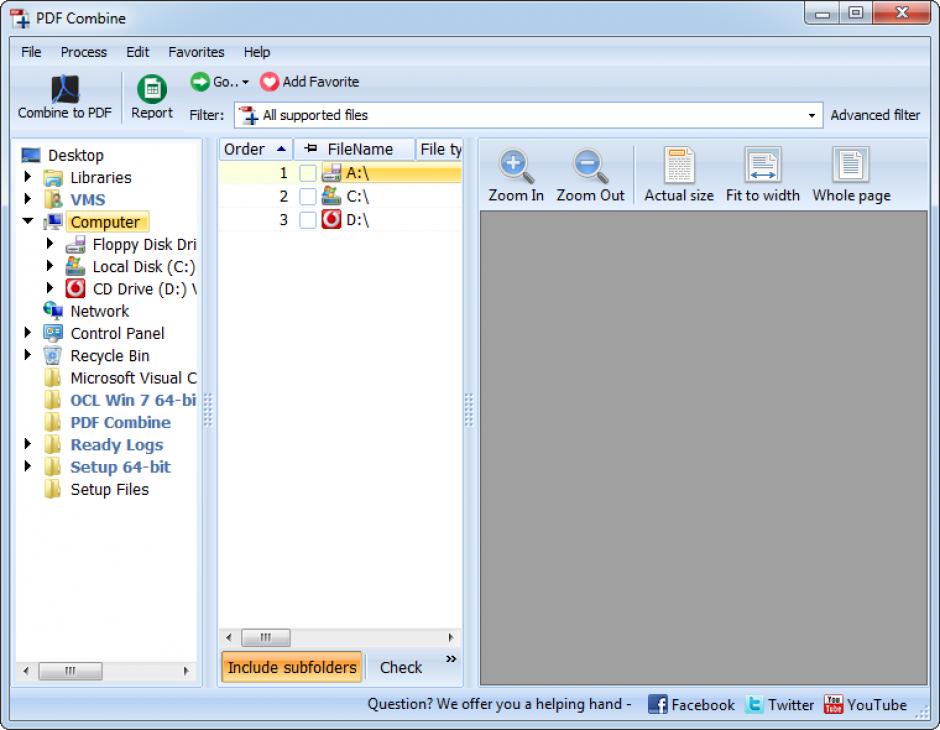Click the Zoom Out magnifier
The width and height of the screenshot is (940, 730).
tap(590, 165)
